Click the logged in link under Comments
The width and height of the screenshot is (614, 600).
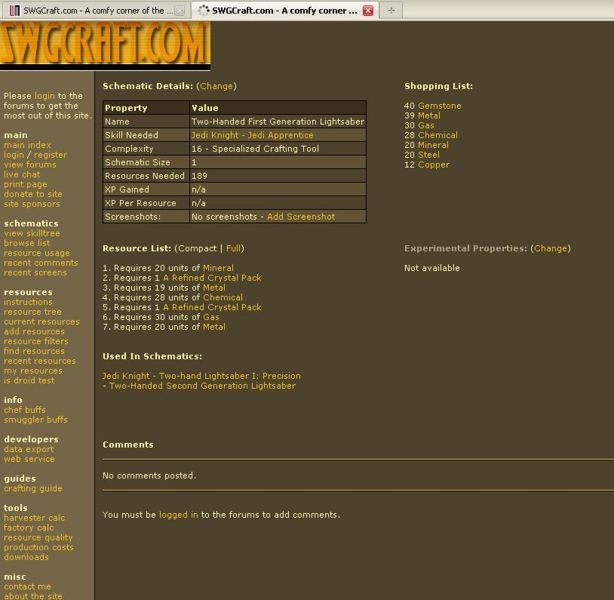tap(178, 515)
